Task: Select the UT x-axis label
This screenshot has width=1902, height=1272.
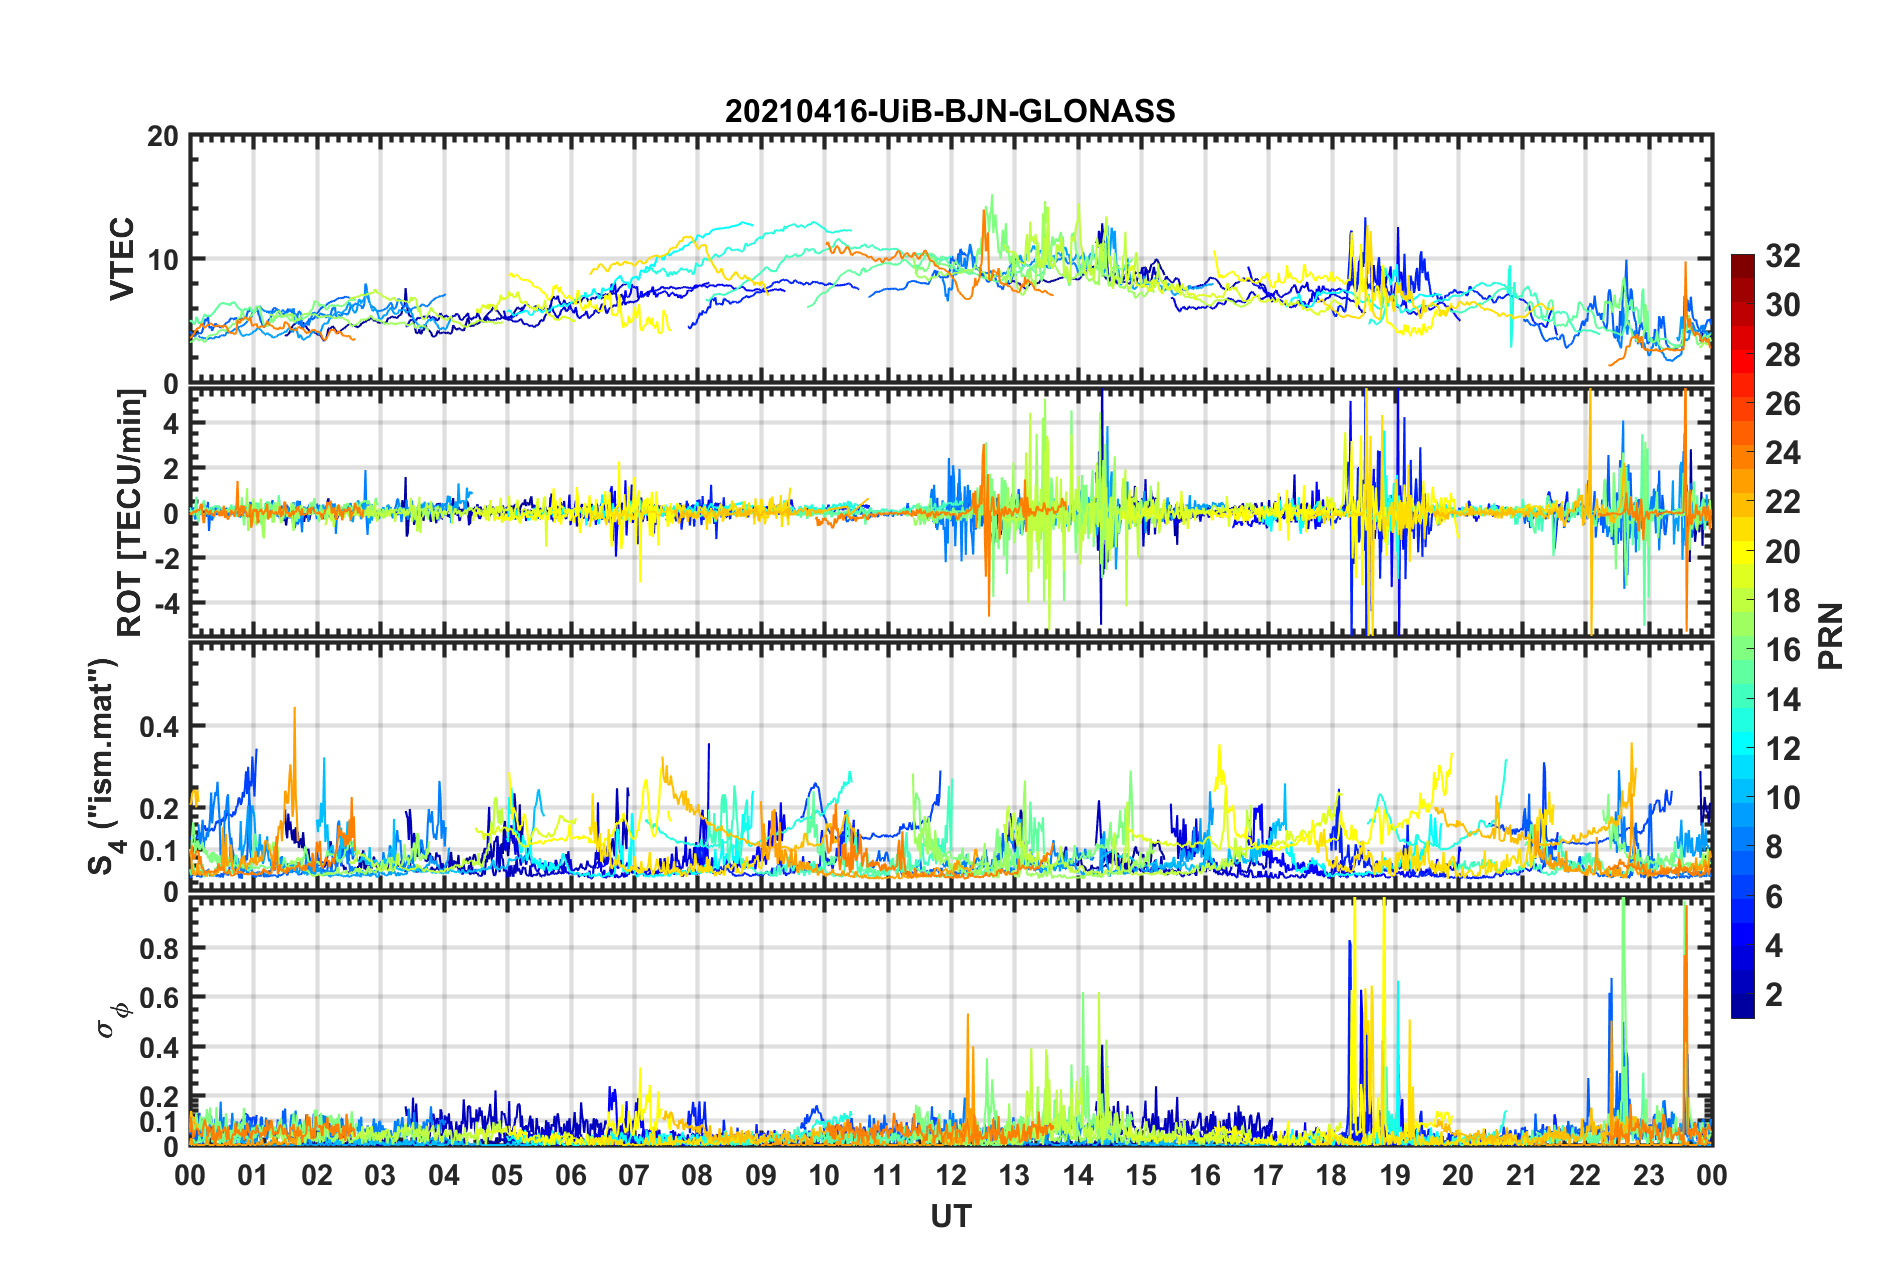Action: (950, 1215)
